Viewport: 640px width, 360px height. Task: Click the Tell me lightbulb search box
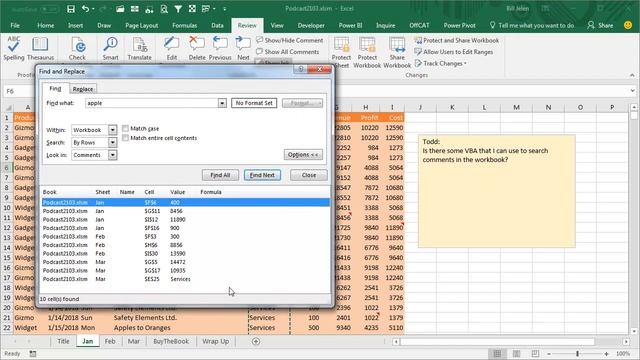point(532,25)
